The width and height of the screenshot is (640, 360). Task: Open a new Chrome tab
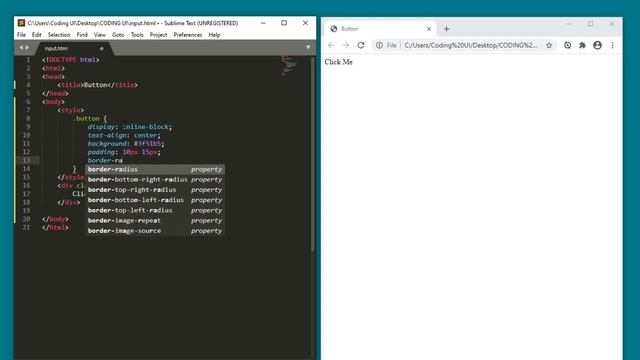[x=446, y=29]
